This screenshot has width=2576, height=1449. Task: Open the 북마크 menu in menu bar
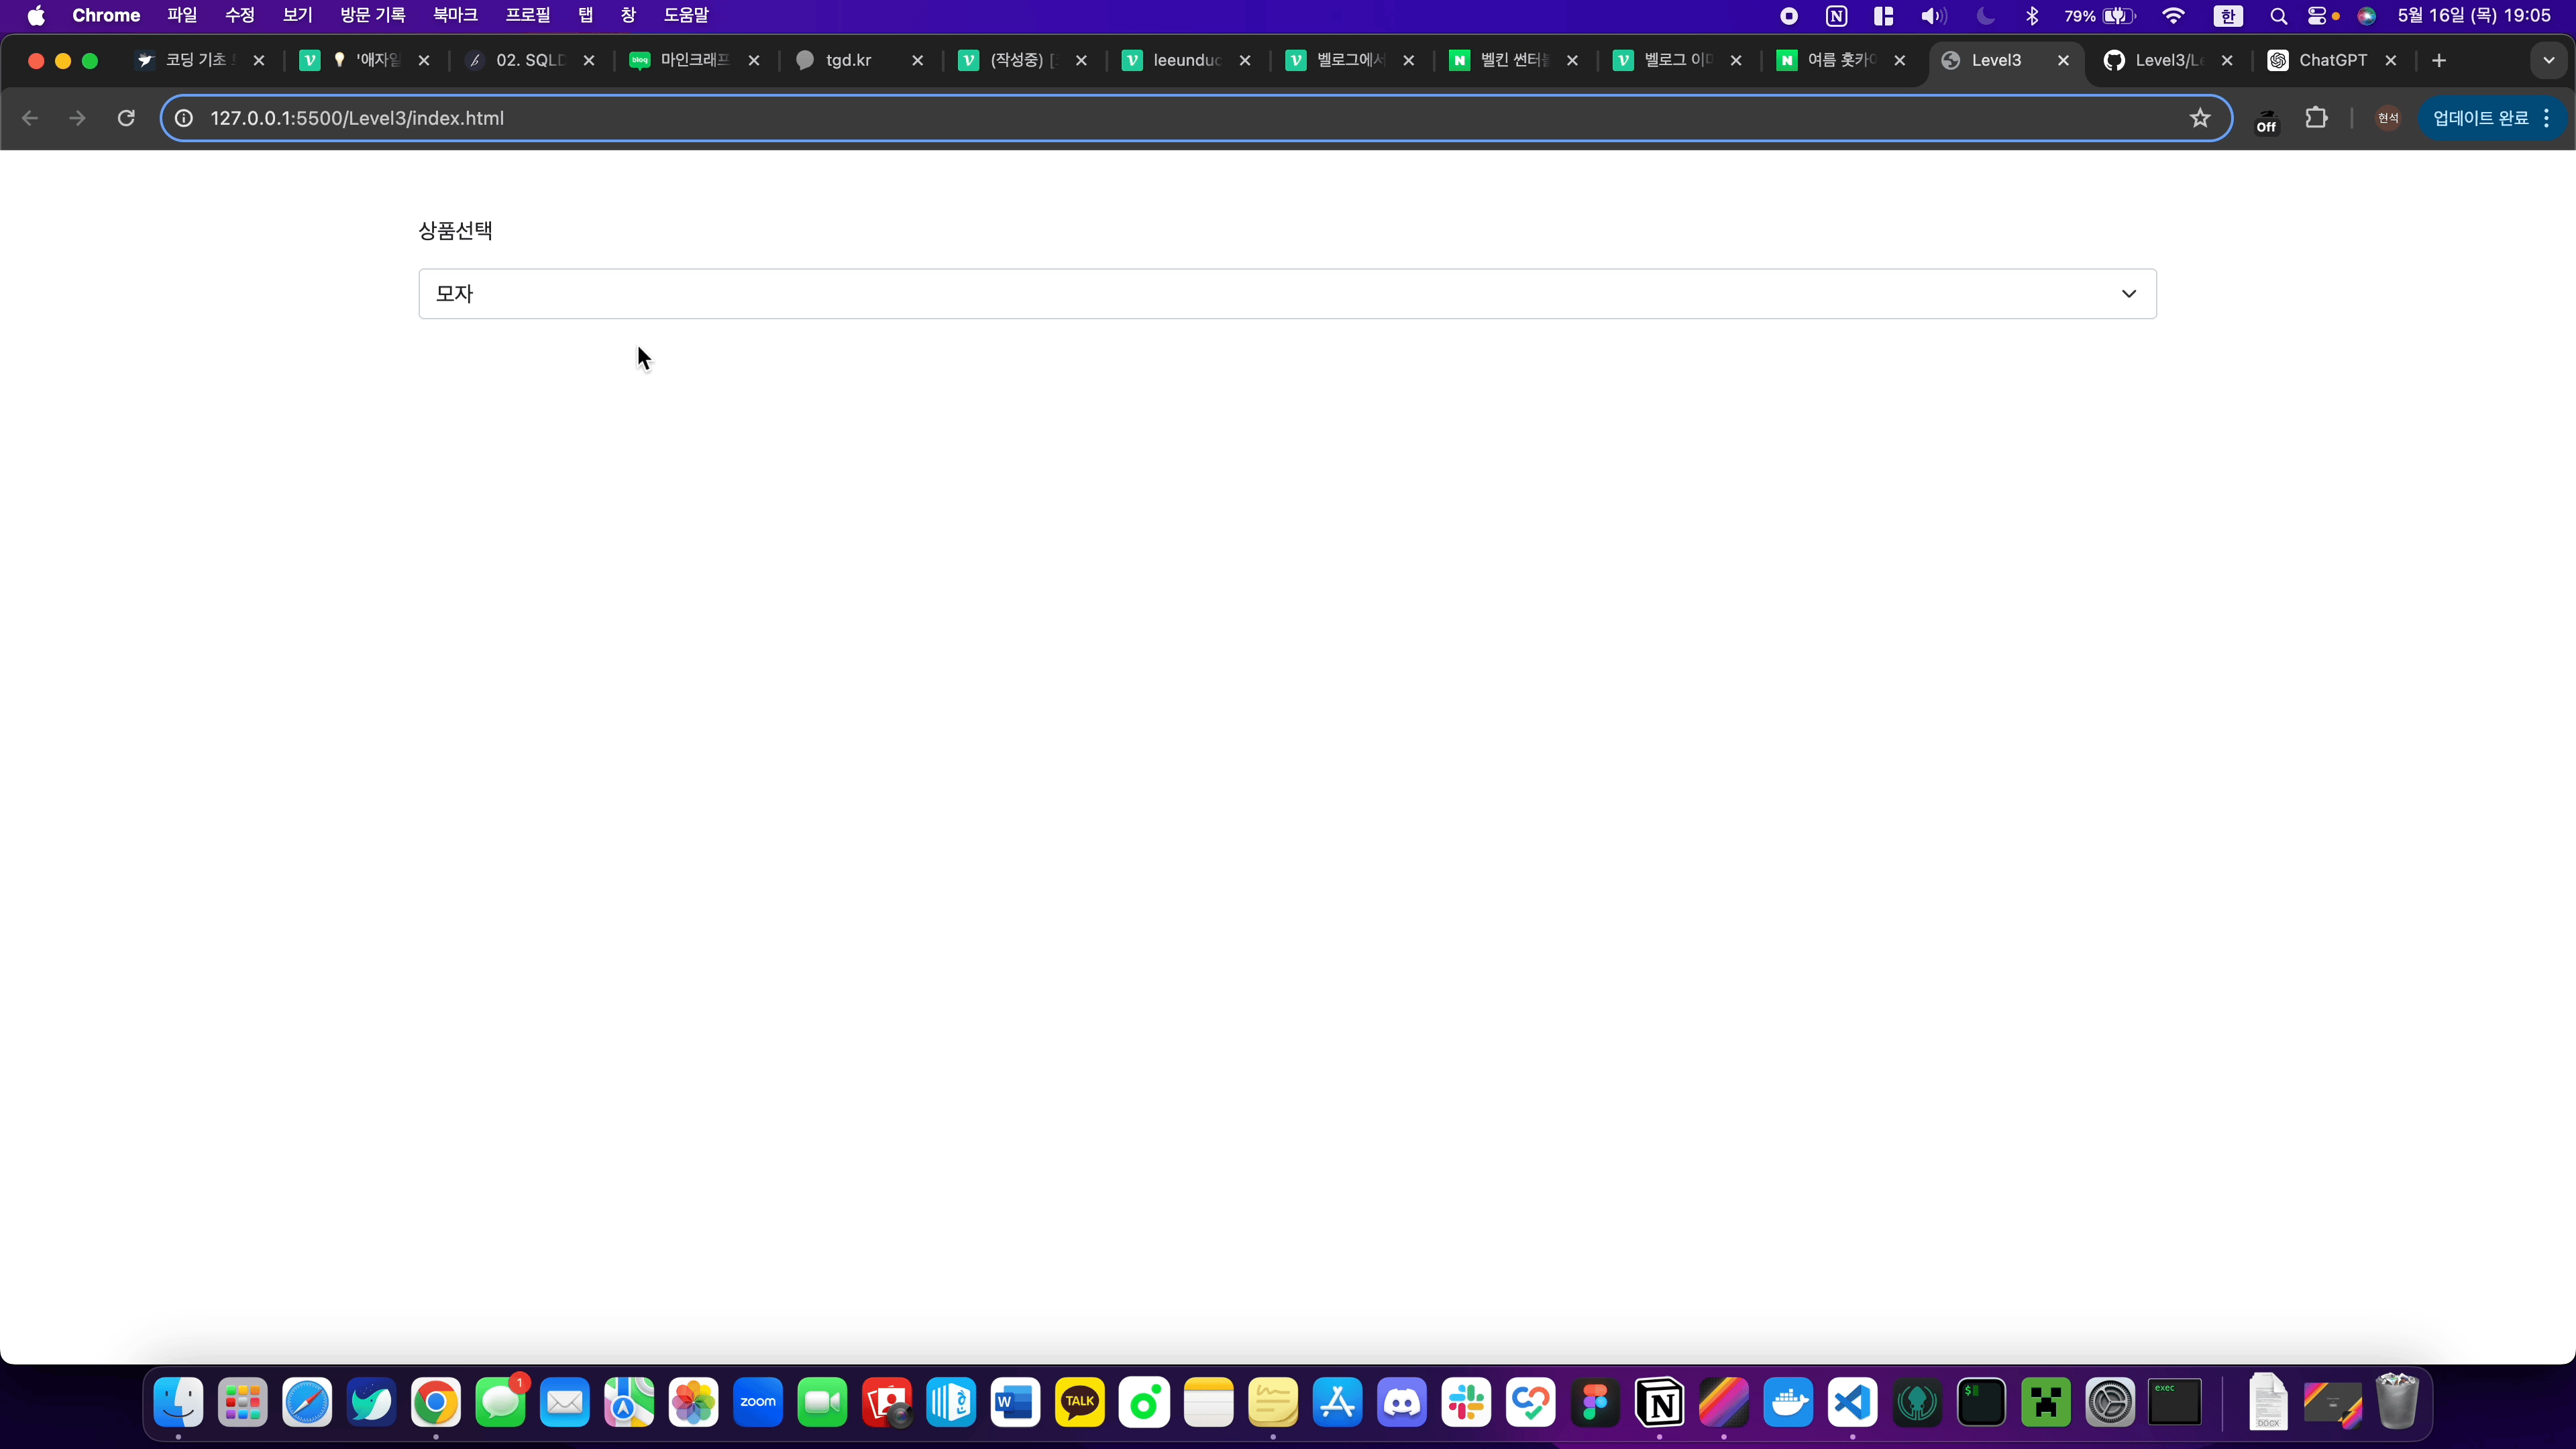coord(455,15)
